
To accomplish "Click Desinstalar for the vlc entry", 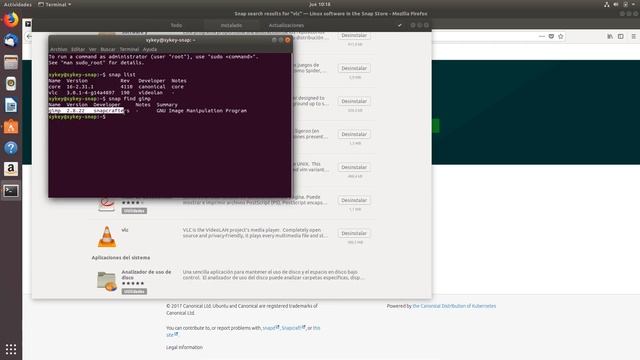I will [x=354, y=233].
